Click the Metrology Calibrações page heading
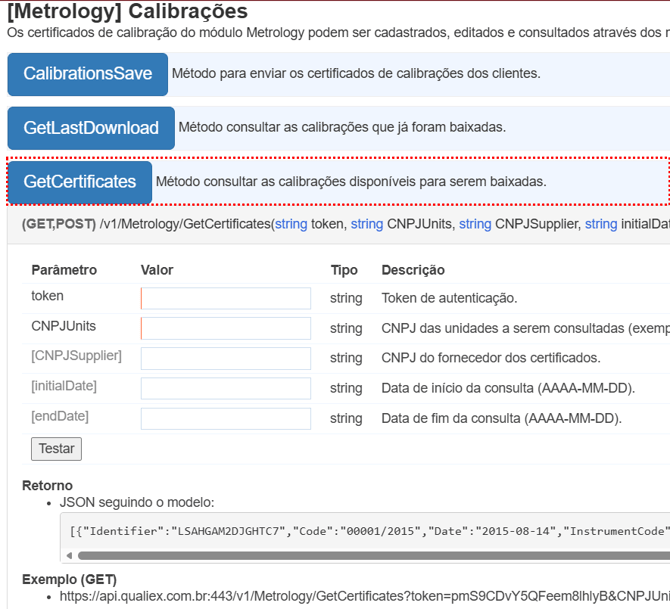Image resolution: width=670 pixels, height=609 pixels. pyautogui.click(x=127, y=12)
